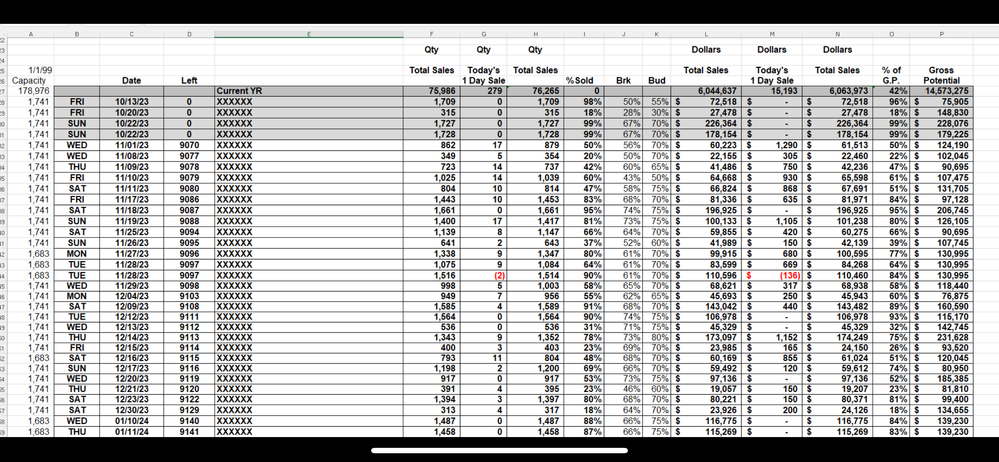999x462 pixels.
Task: Select the 12/30/23 date cell
Action: click(x=131, y=410)
